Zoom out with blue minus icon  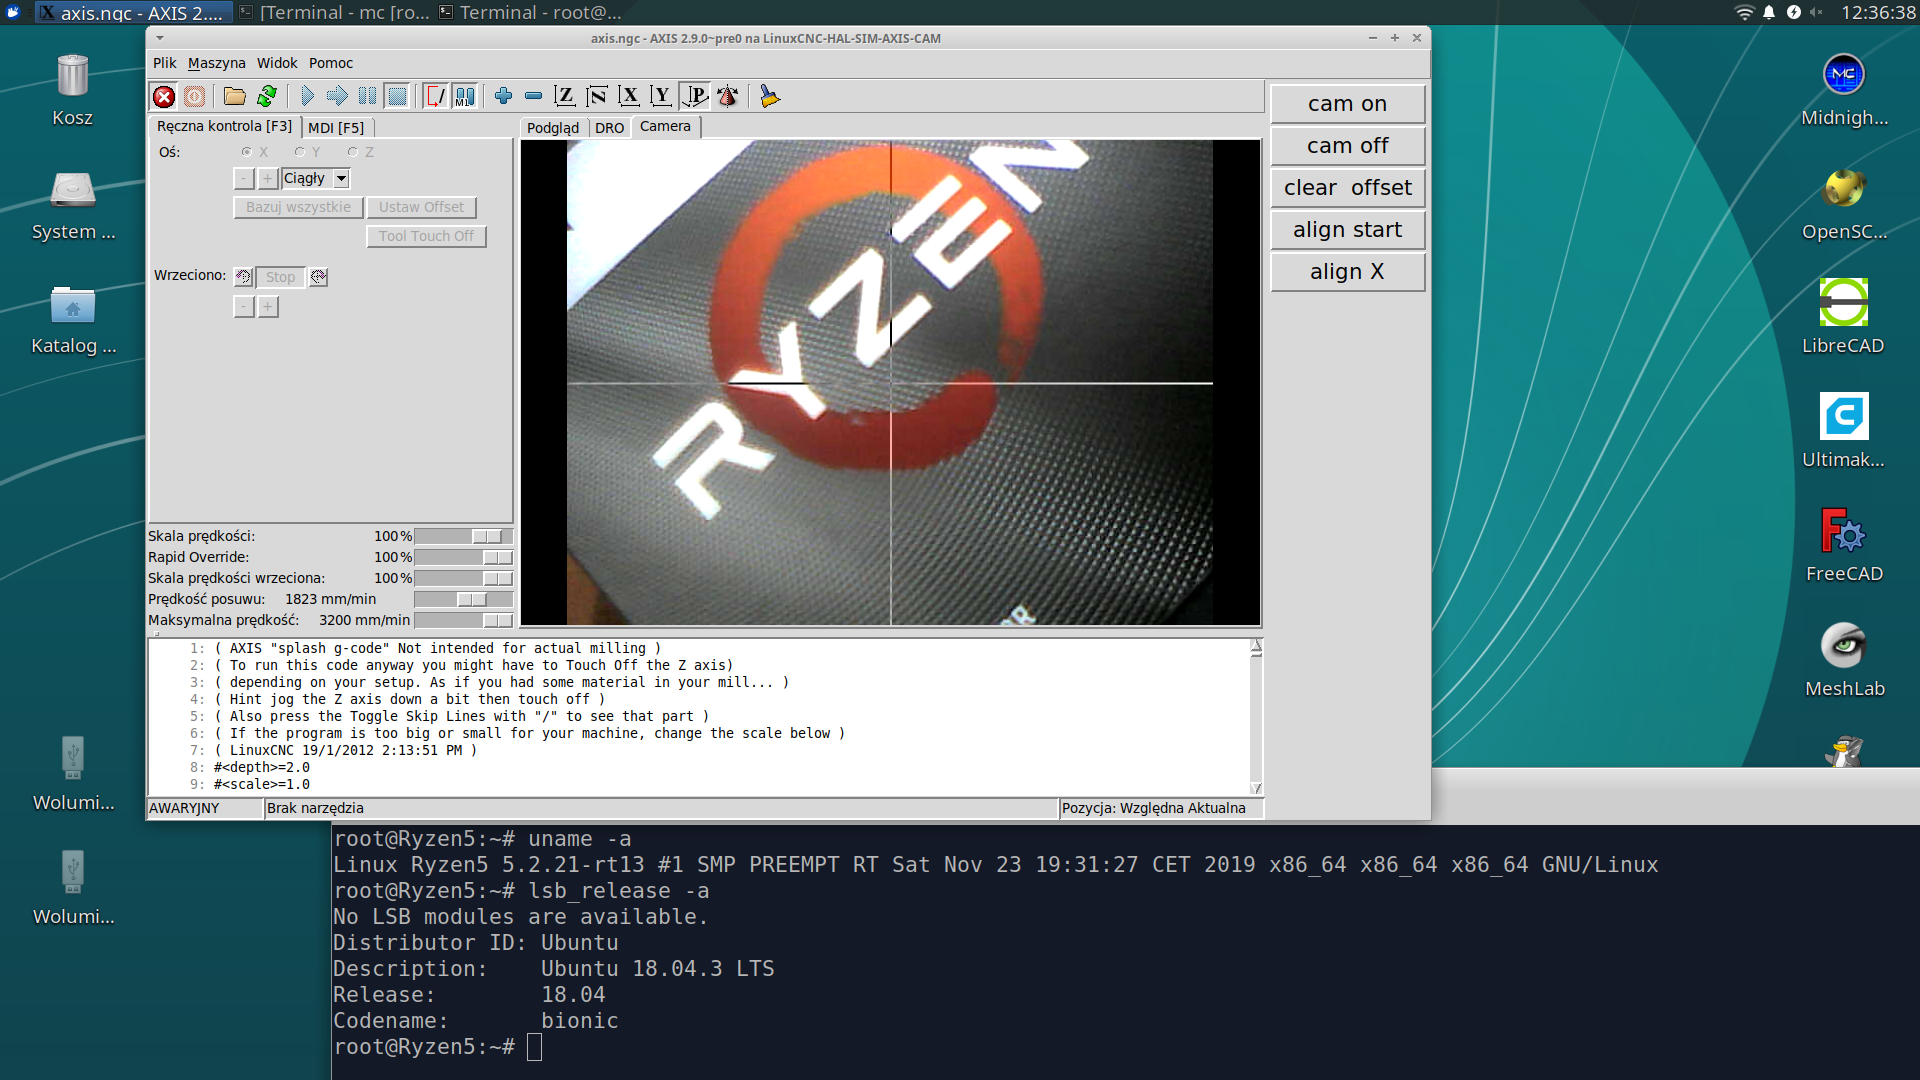pos(534,96)
